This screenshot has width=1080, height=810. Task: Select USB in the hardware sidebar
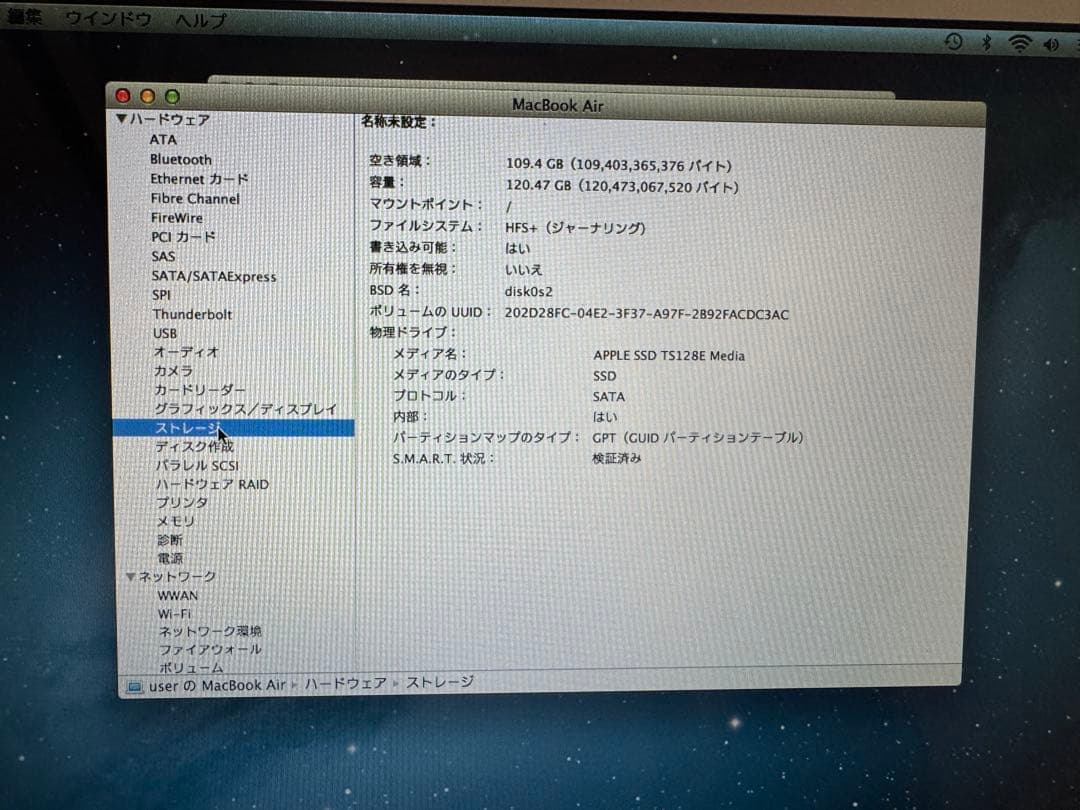tap(165, 333)
